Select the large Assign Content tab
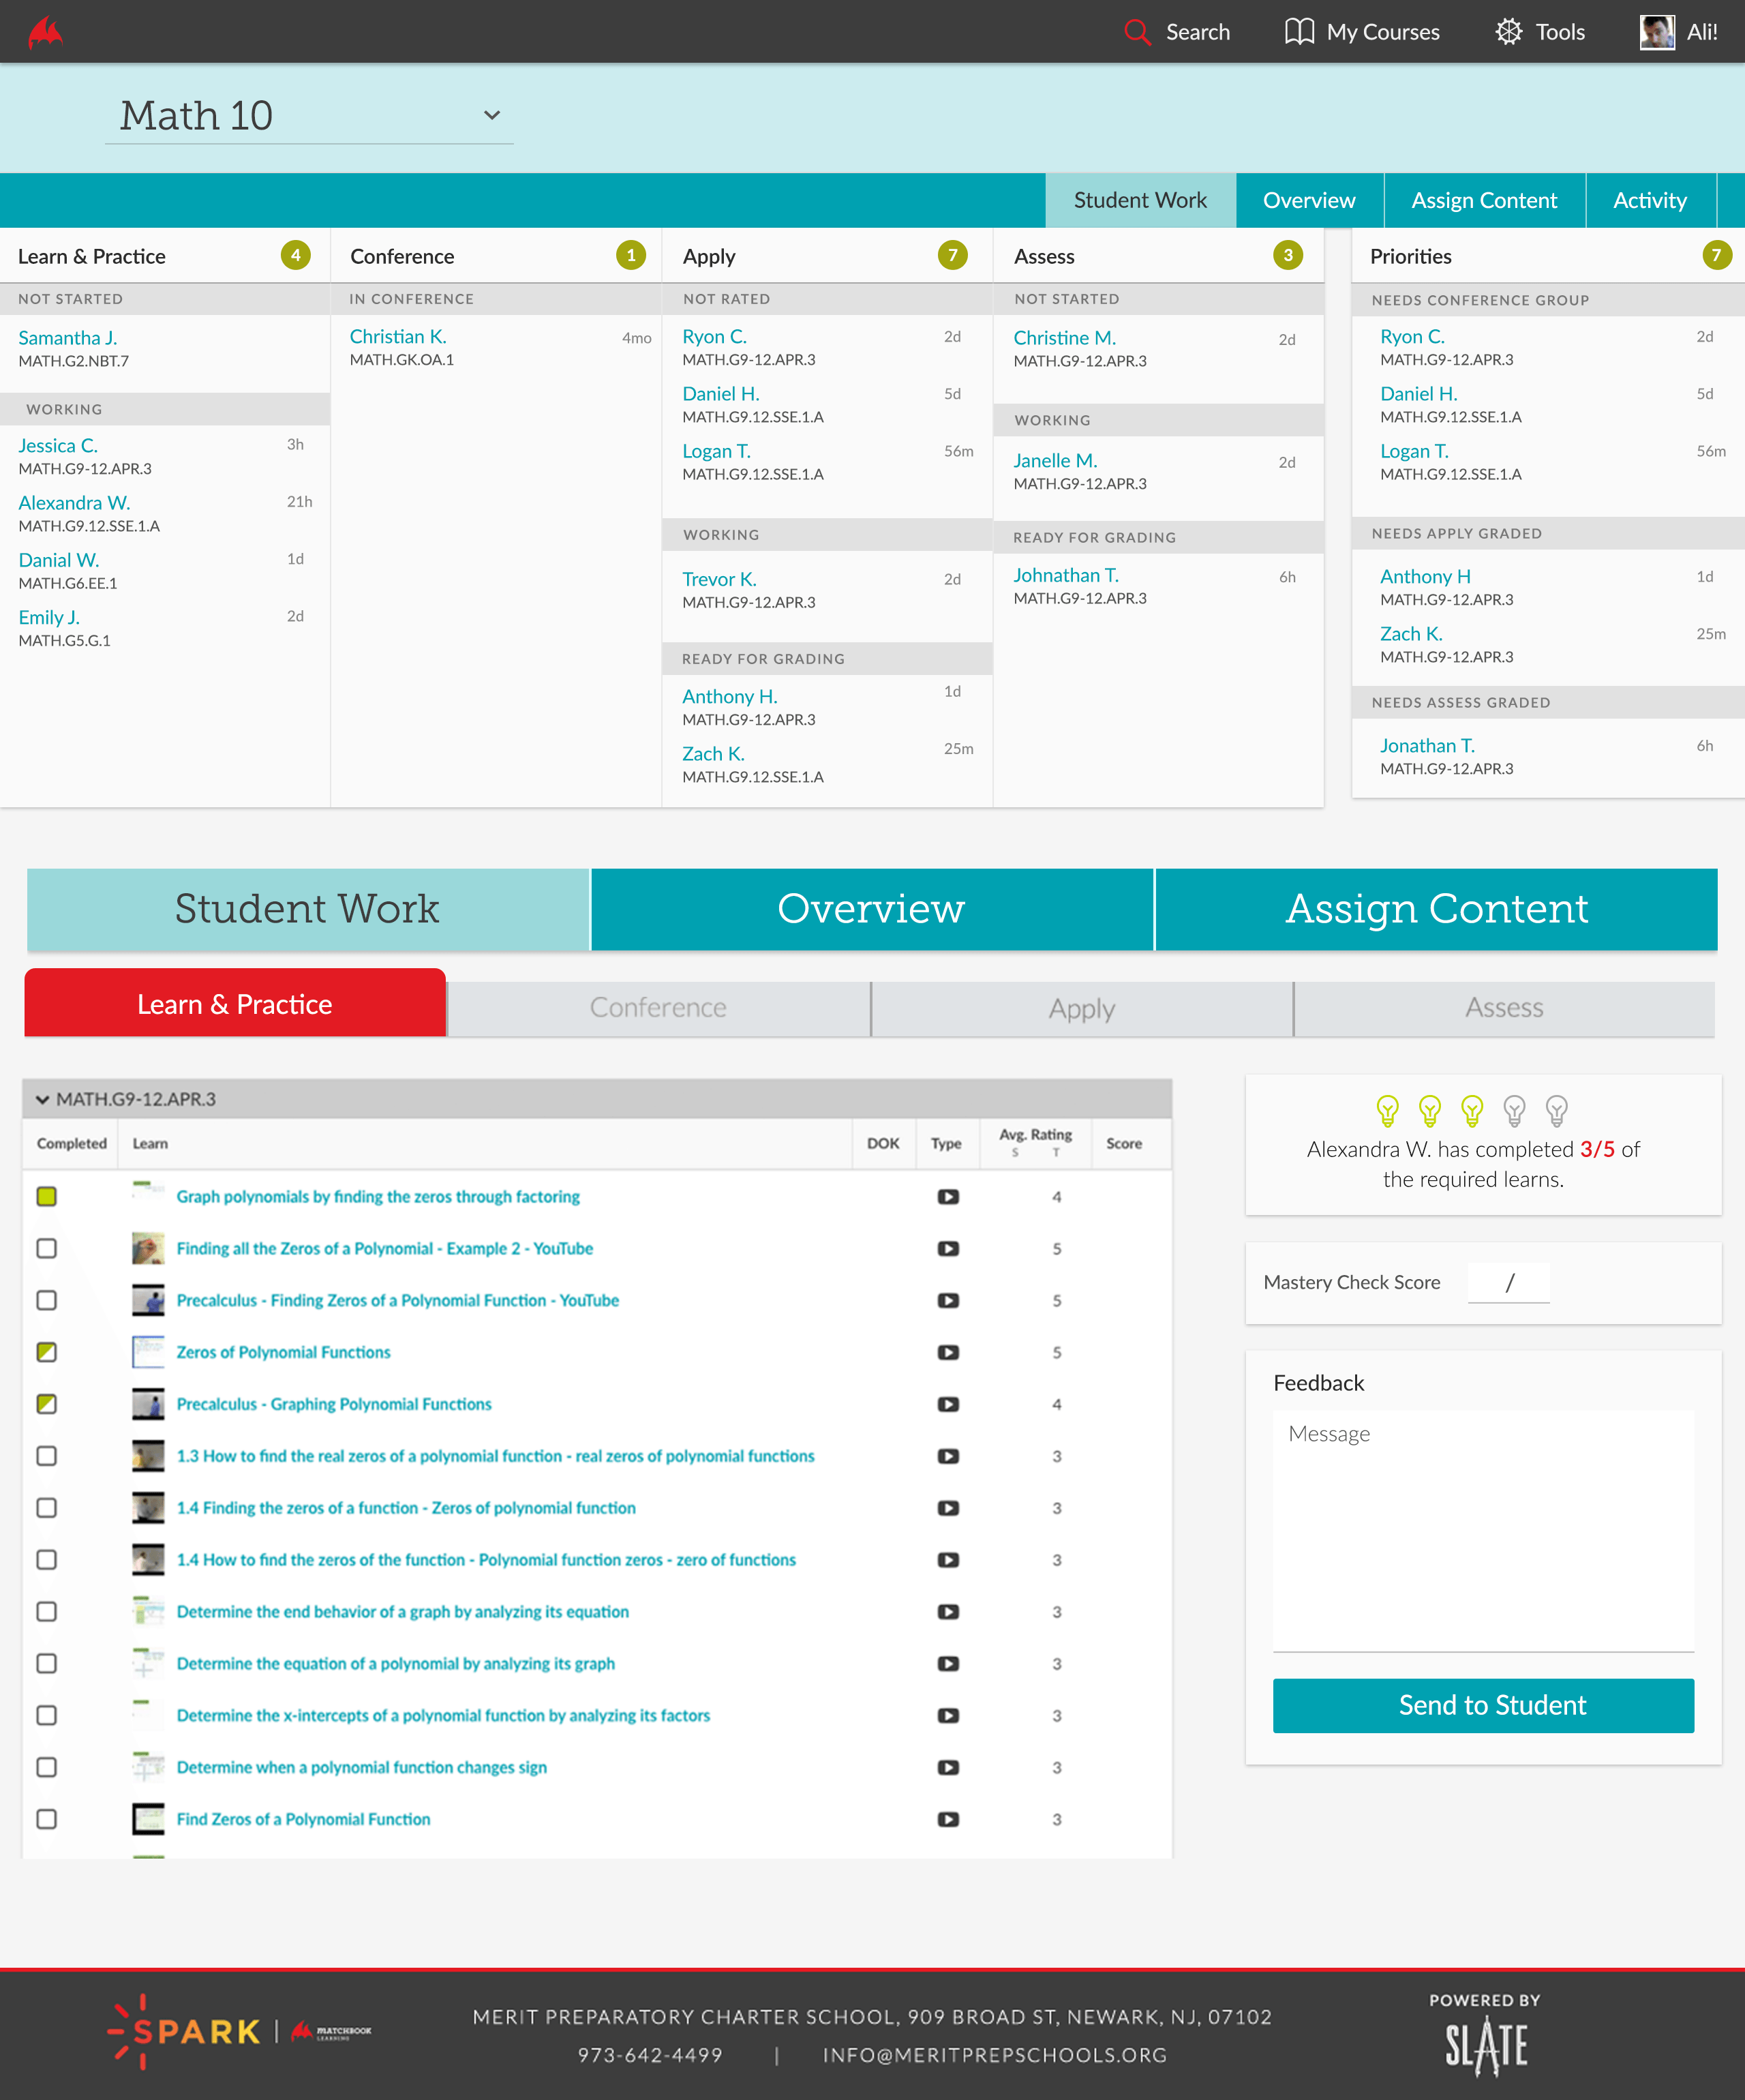 click(x=1436, y=909)
